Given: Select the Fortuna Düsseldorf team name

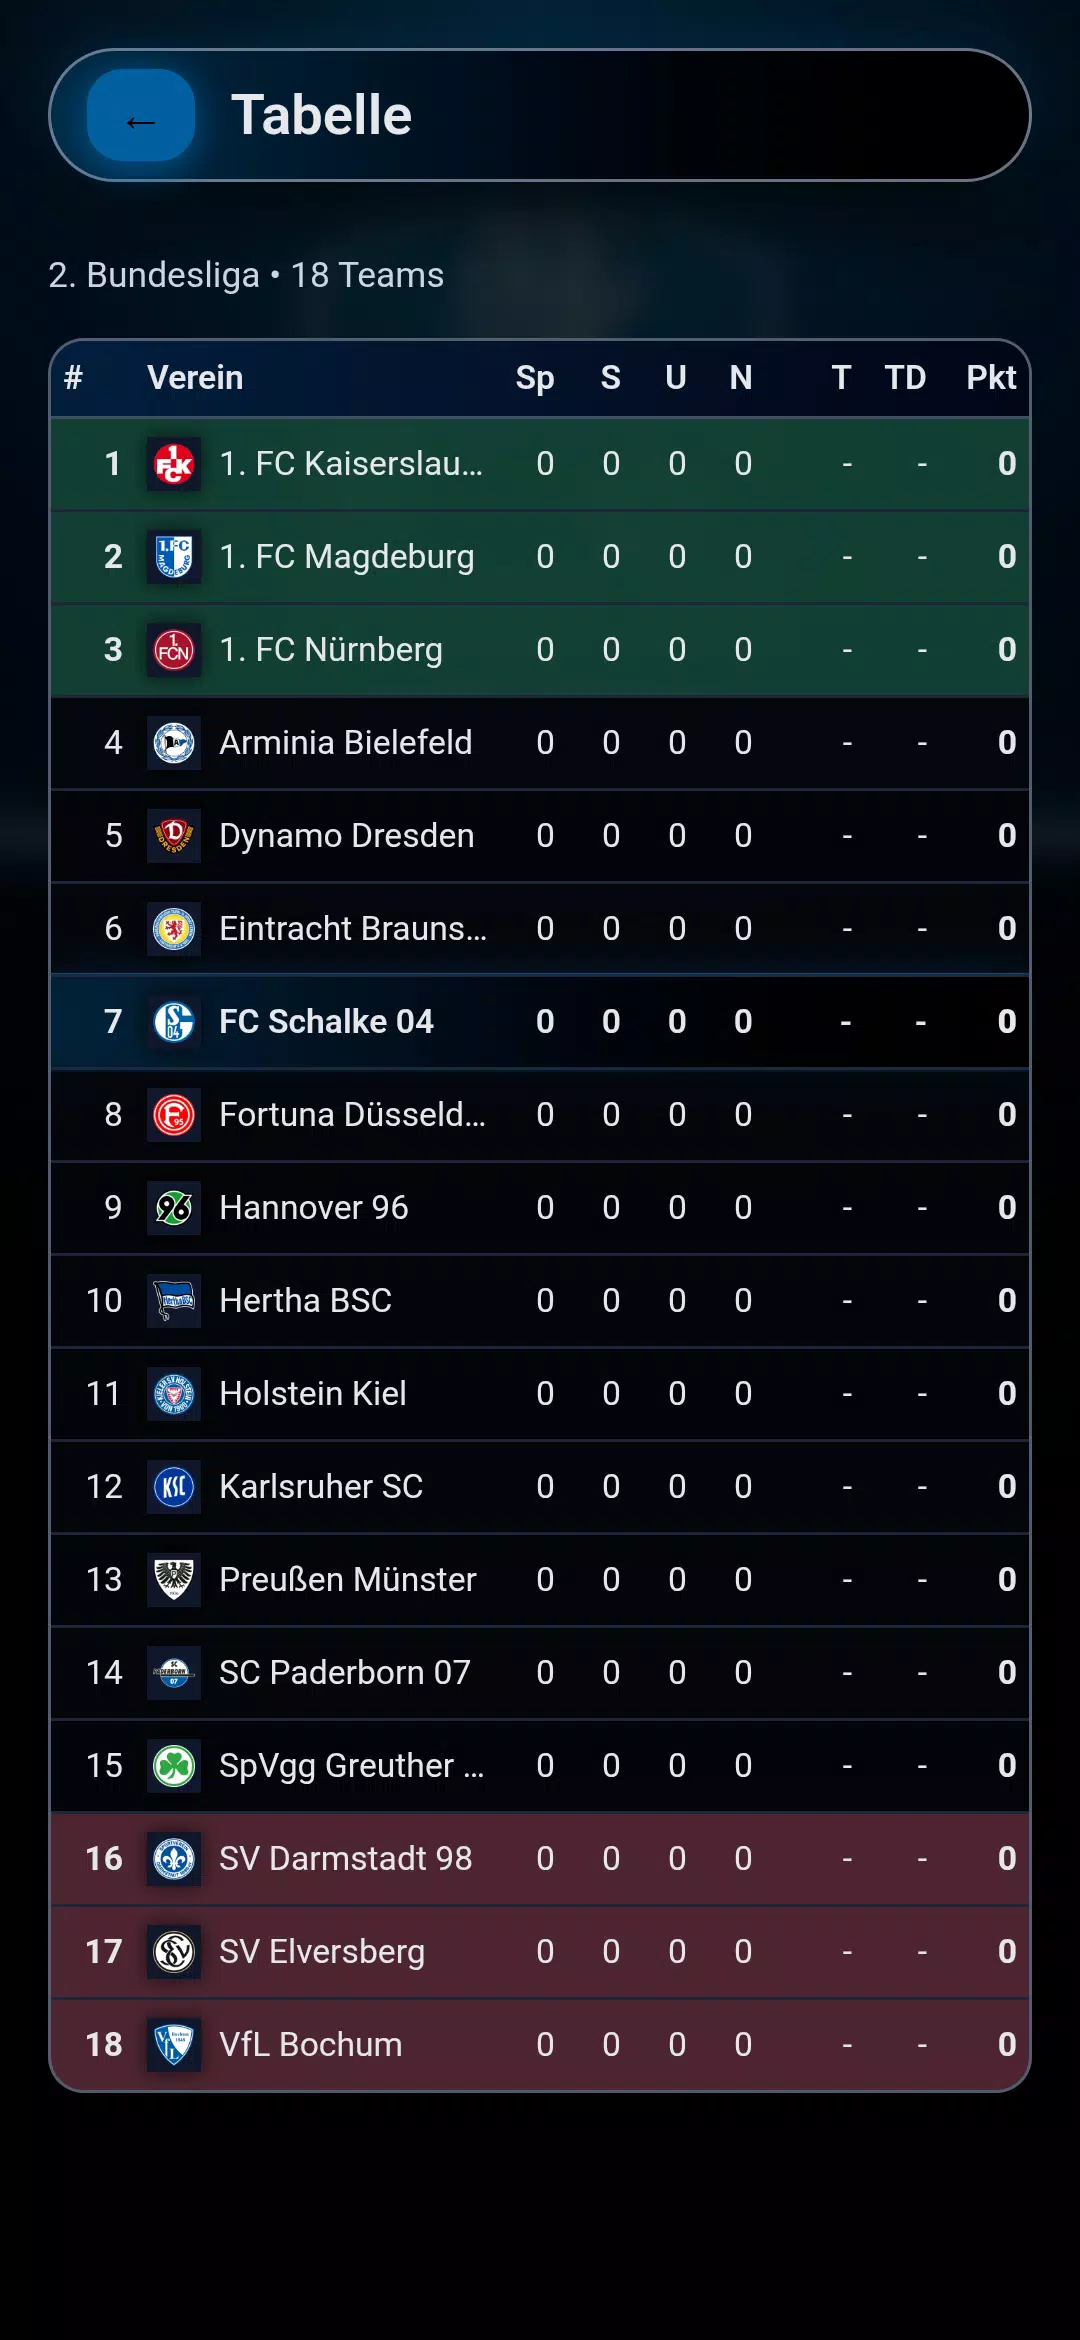Looking at the screenshot, I should [x=352, y=1115].
